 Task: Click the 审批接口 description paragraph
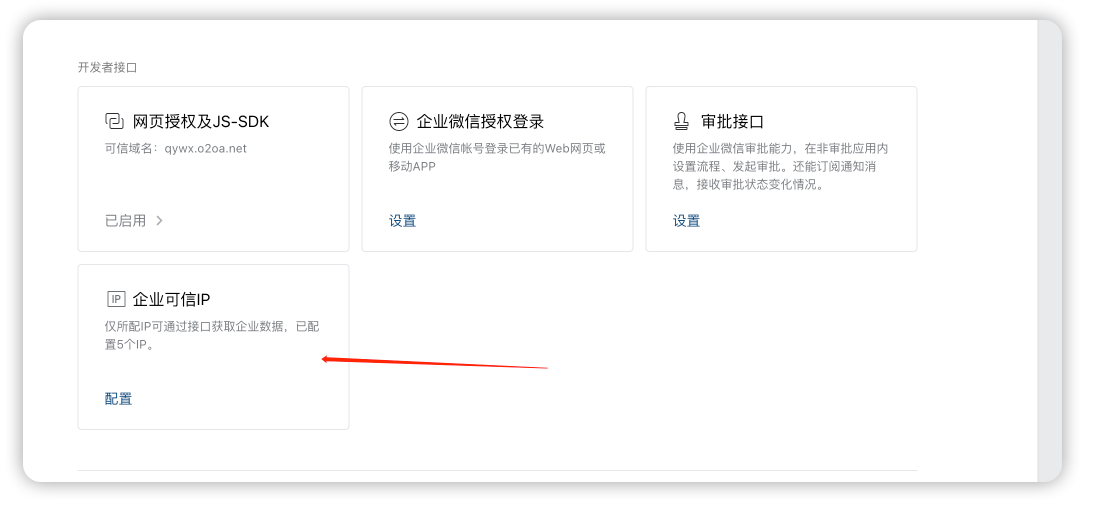point(780,166)
